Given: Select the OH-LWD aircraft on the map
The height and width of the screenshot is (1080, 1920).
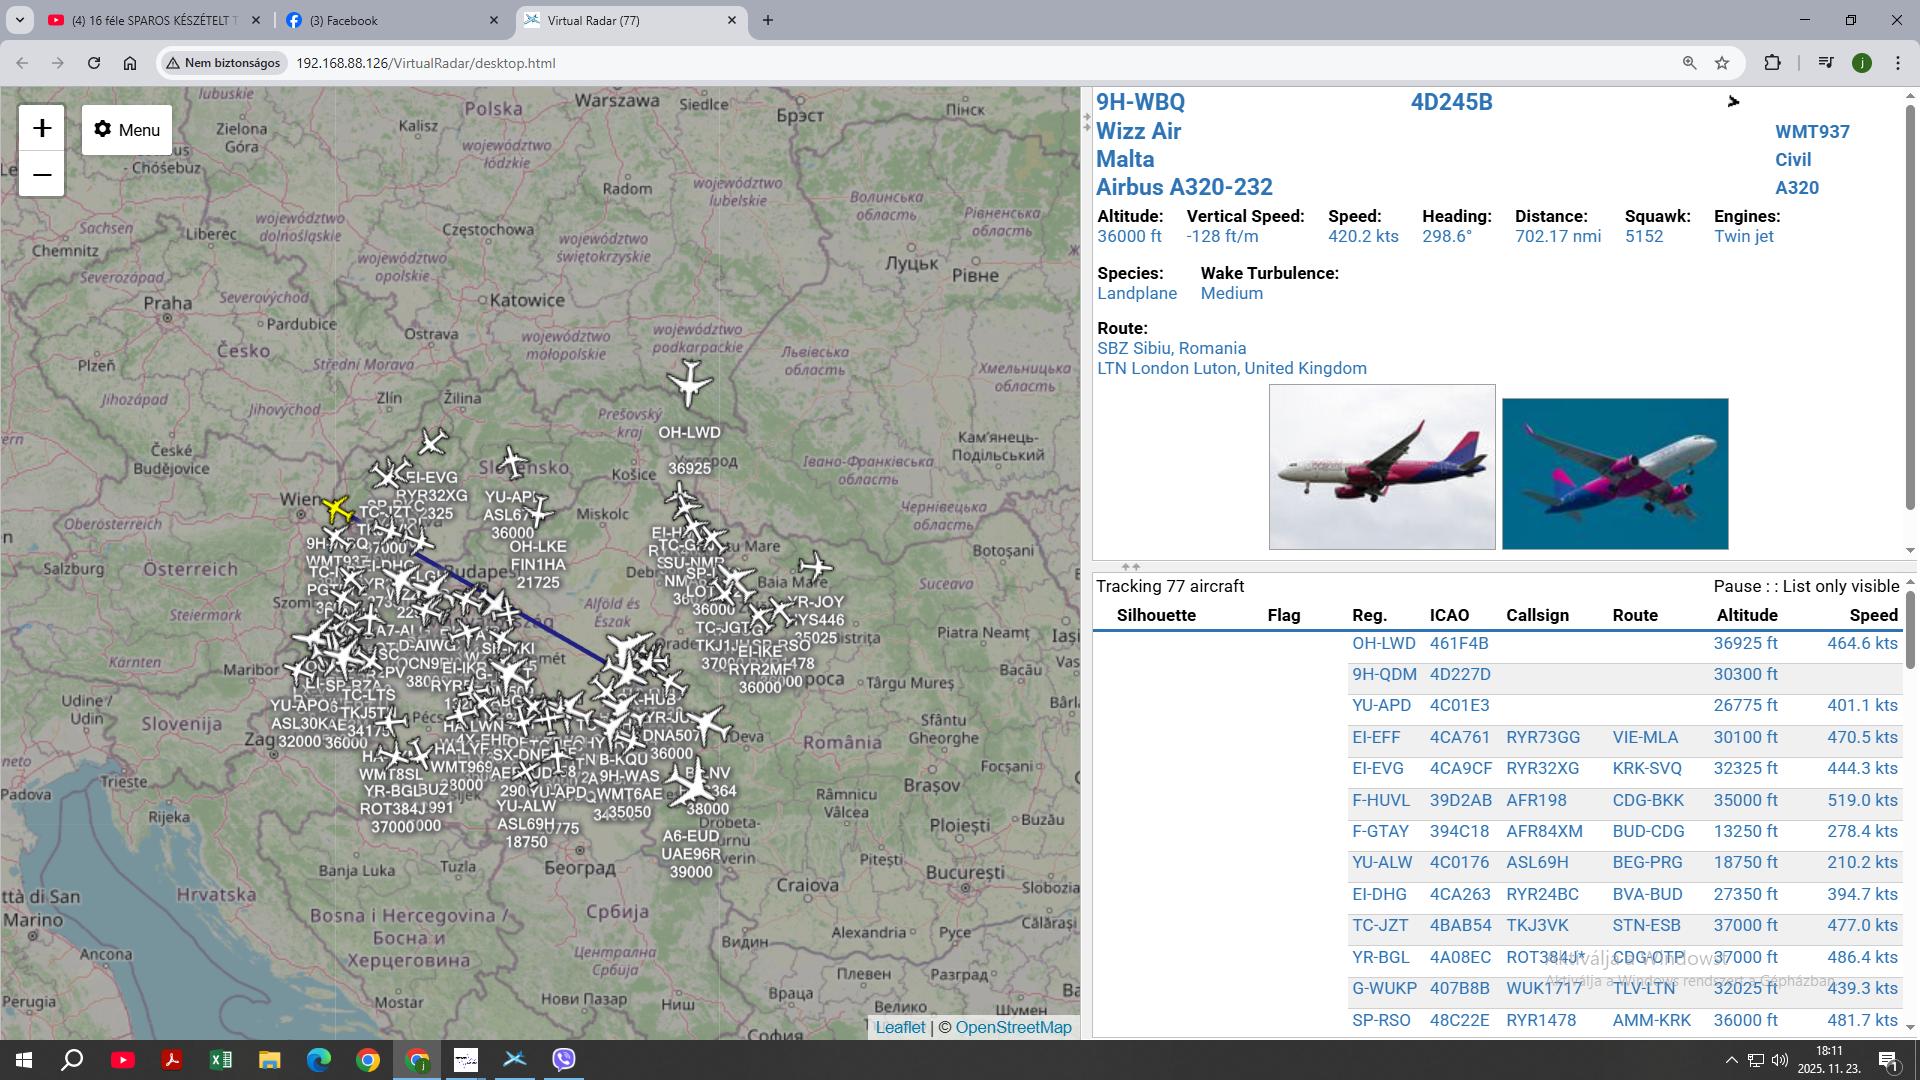Looking at the screenshot, I should pos(689,383).
